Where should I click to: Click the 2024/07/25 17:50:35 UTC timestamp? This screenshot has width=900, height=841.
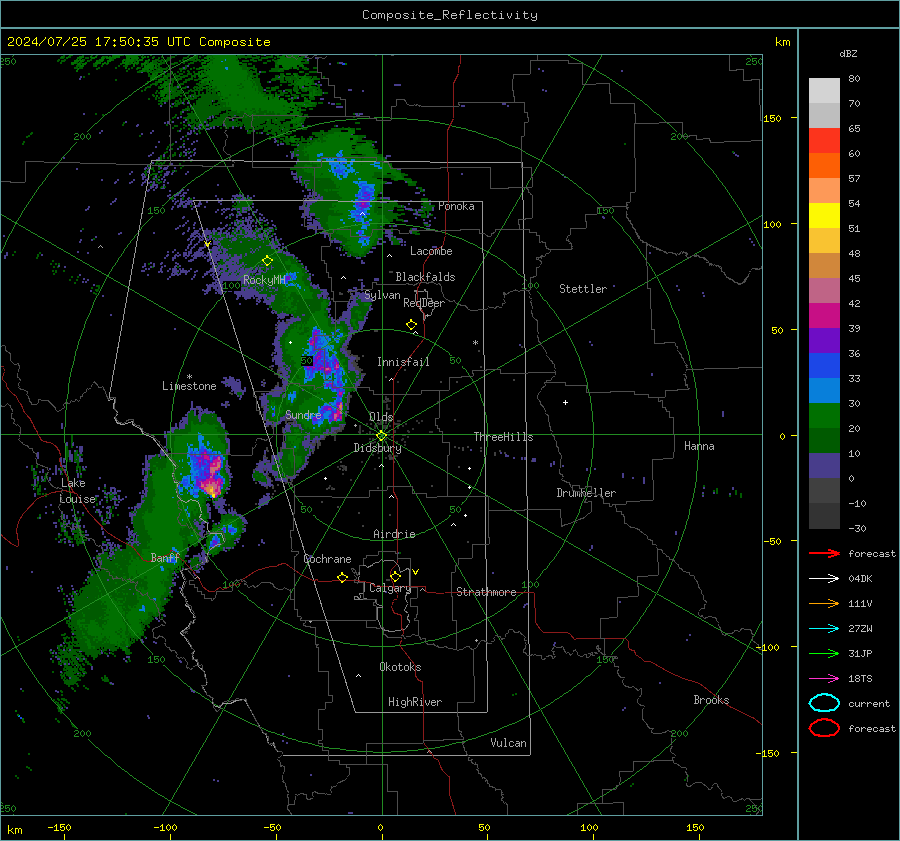point(98,42)
